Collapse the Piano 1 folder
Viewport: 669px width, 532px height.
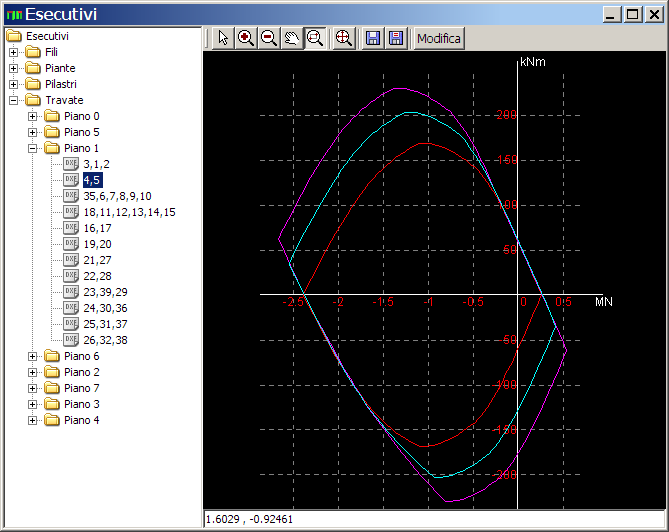tap(32, 148)
